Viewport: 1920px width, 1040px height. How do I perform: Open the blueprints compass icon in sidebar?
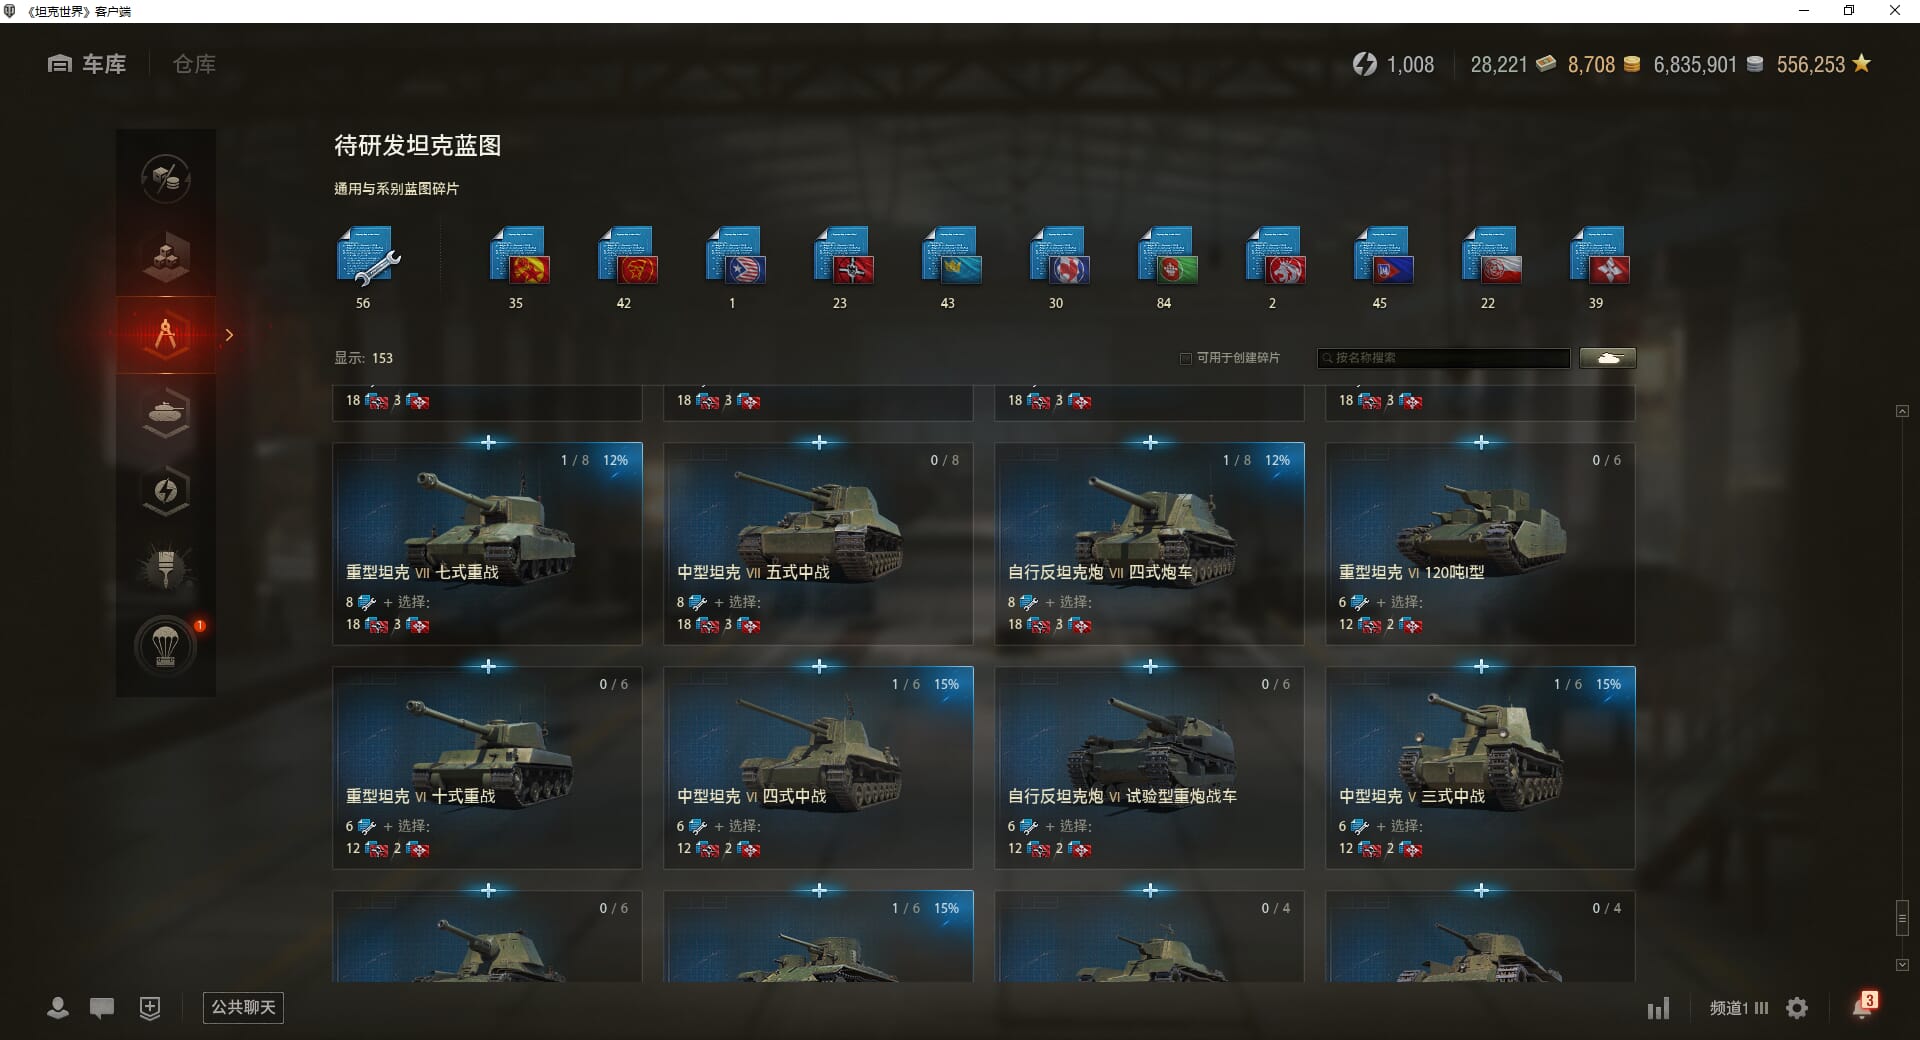[x=166, y=335]
